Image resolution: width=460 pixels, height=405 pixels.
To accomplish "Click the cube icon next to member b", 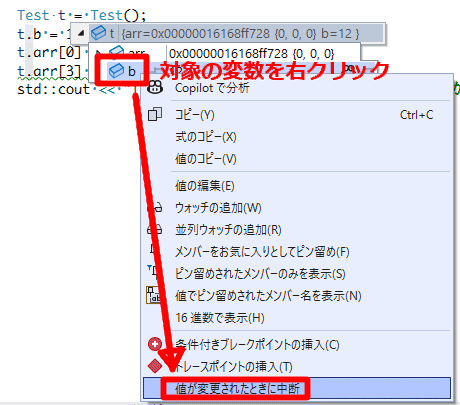I will [116, 71].
